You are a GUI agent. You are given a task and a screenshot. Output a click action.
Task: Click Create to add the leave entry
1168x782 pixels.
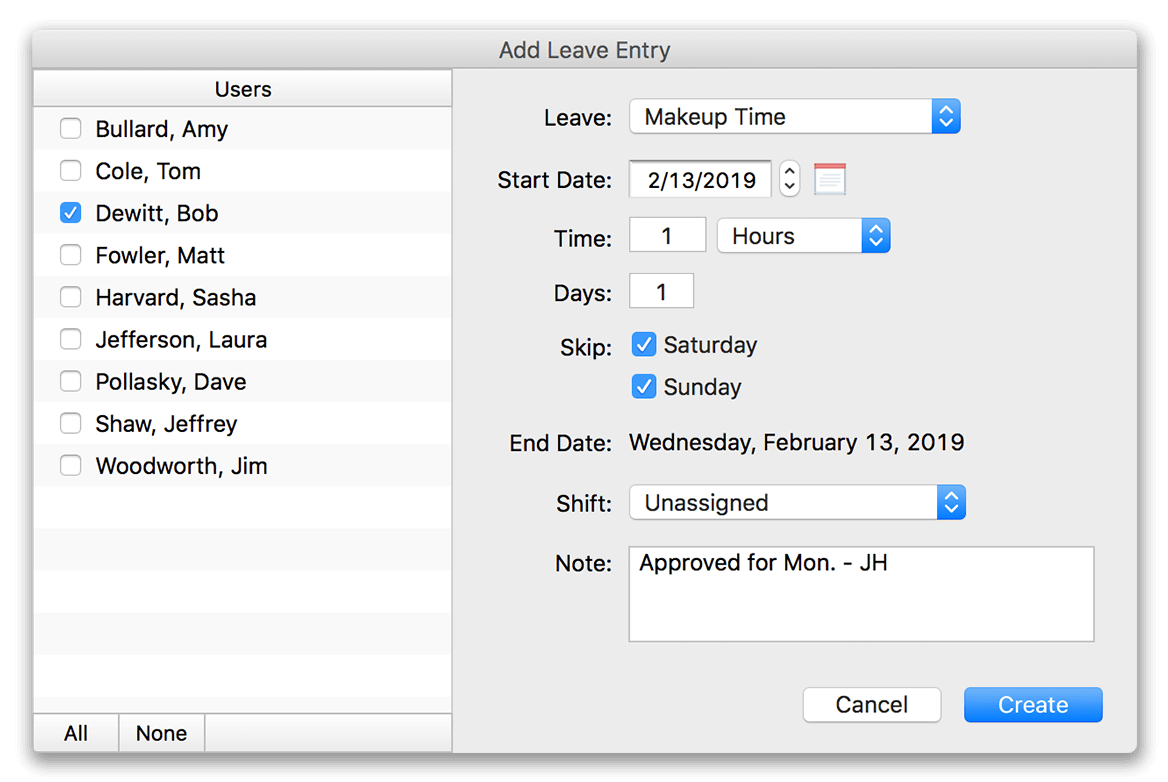coord(1032,704)
